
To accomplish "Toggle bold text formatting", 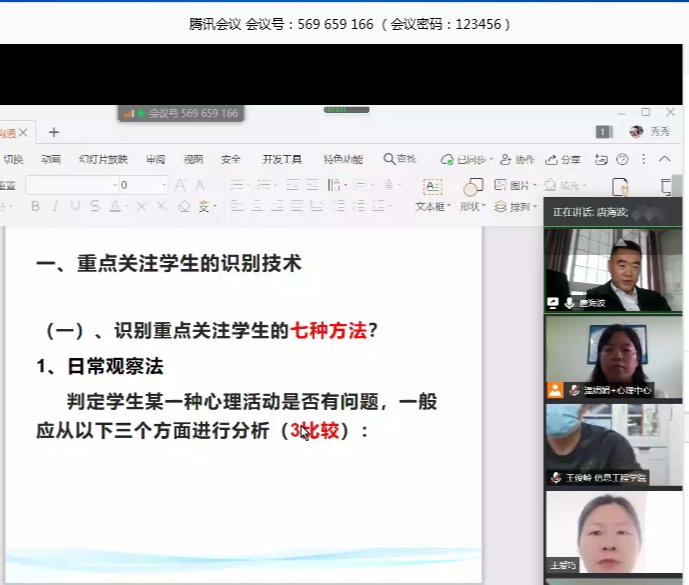I will pyautogui.click(x=35, y=206).
